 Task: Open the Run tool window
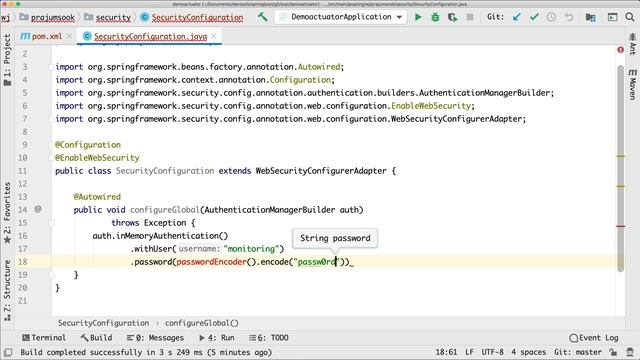[217, 338]
